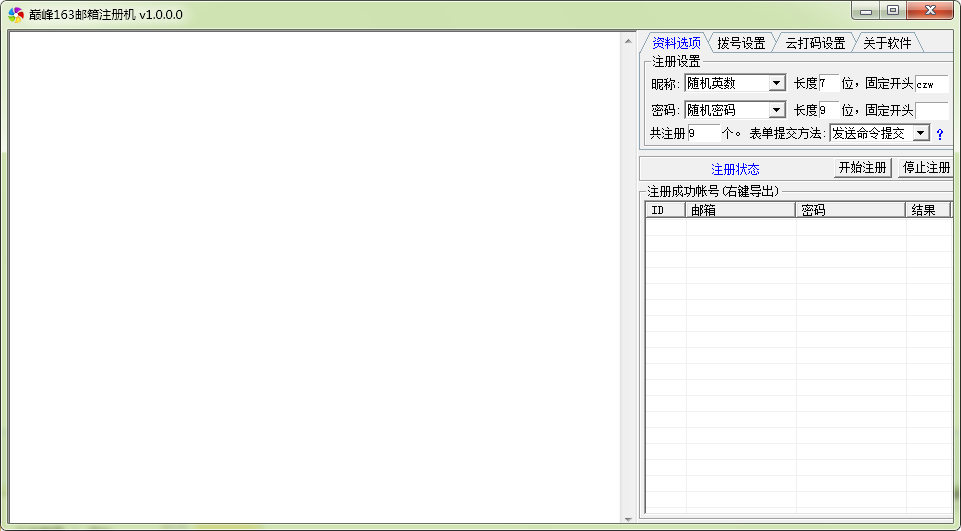Expand the 密码 随机密码 dropdown
This screenshot has height=531, width=961.
coord(777,110)
